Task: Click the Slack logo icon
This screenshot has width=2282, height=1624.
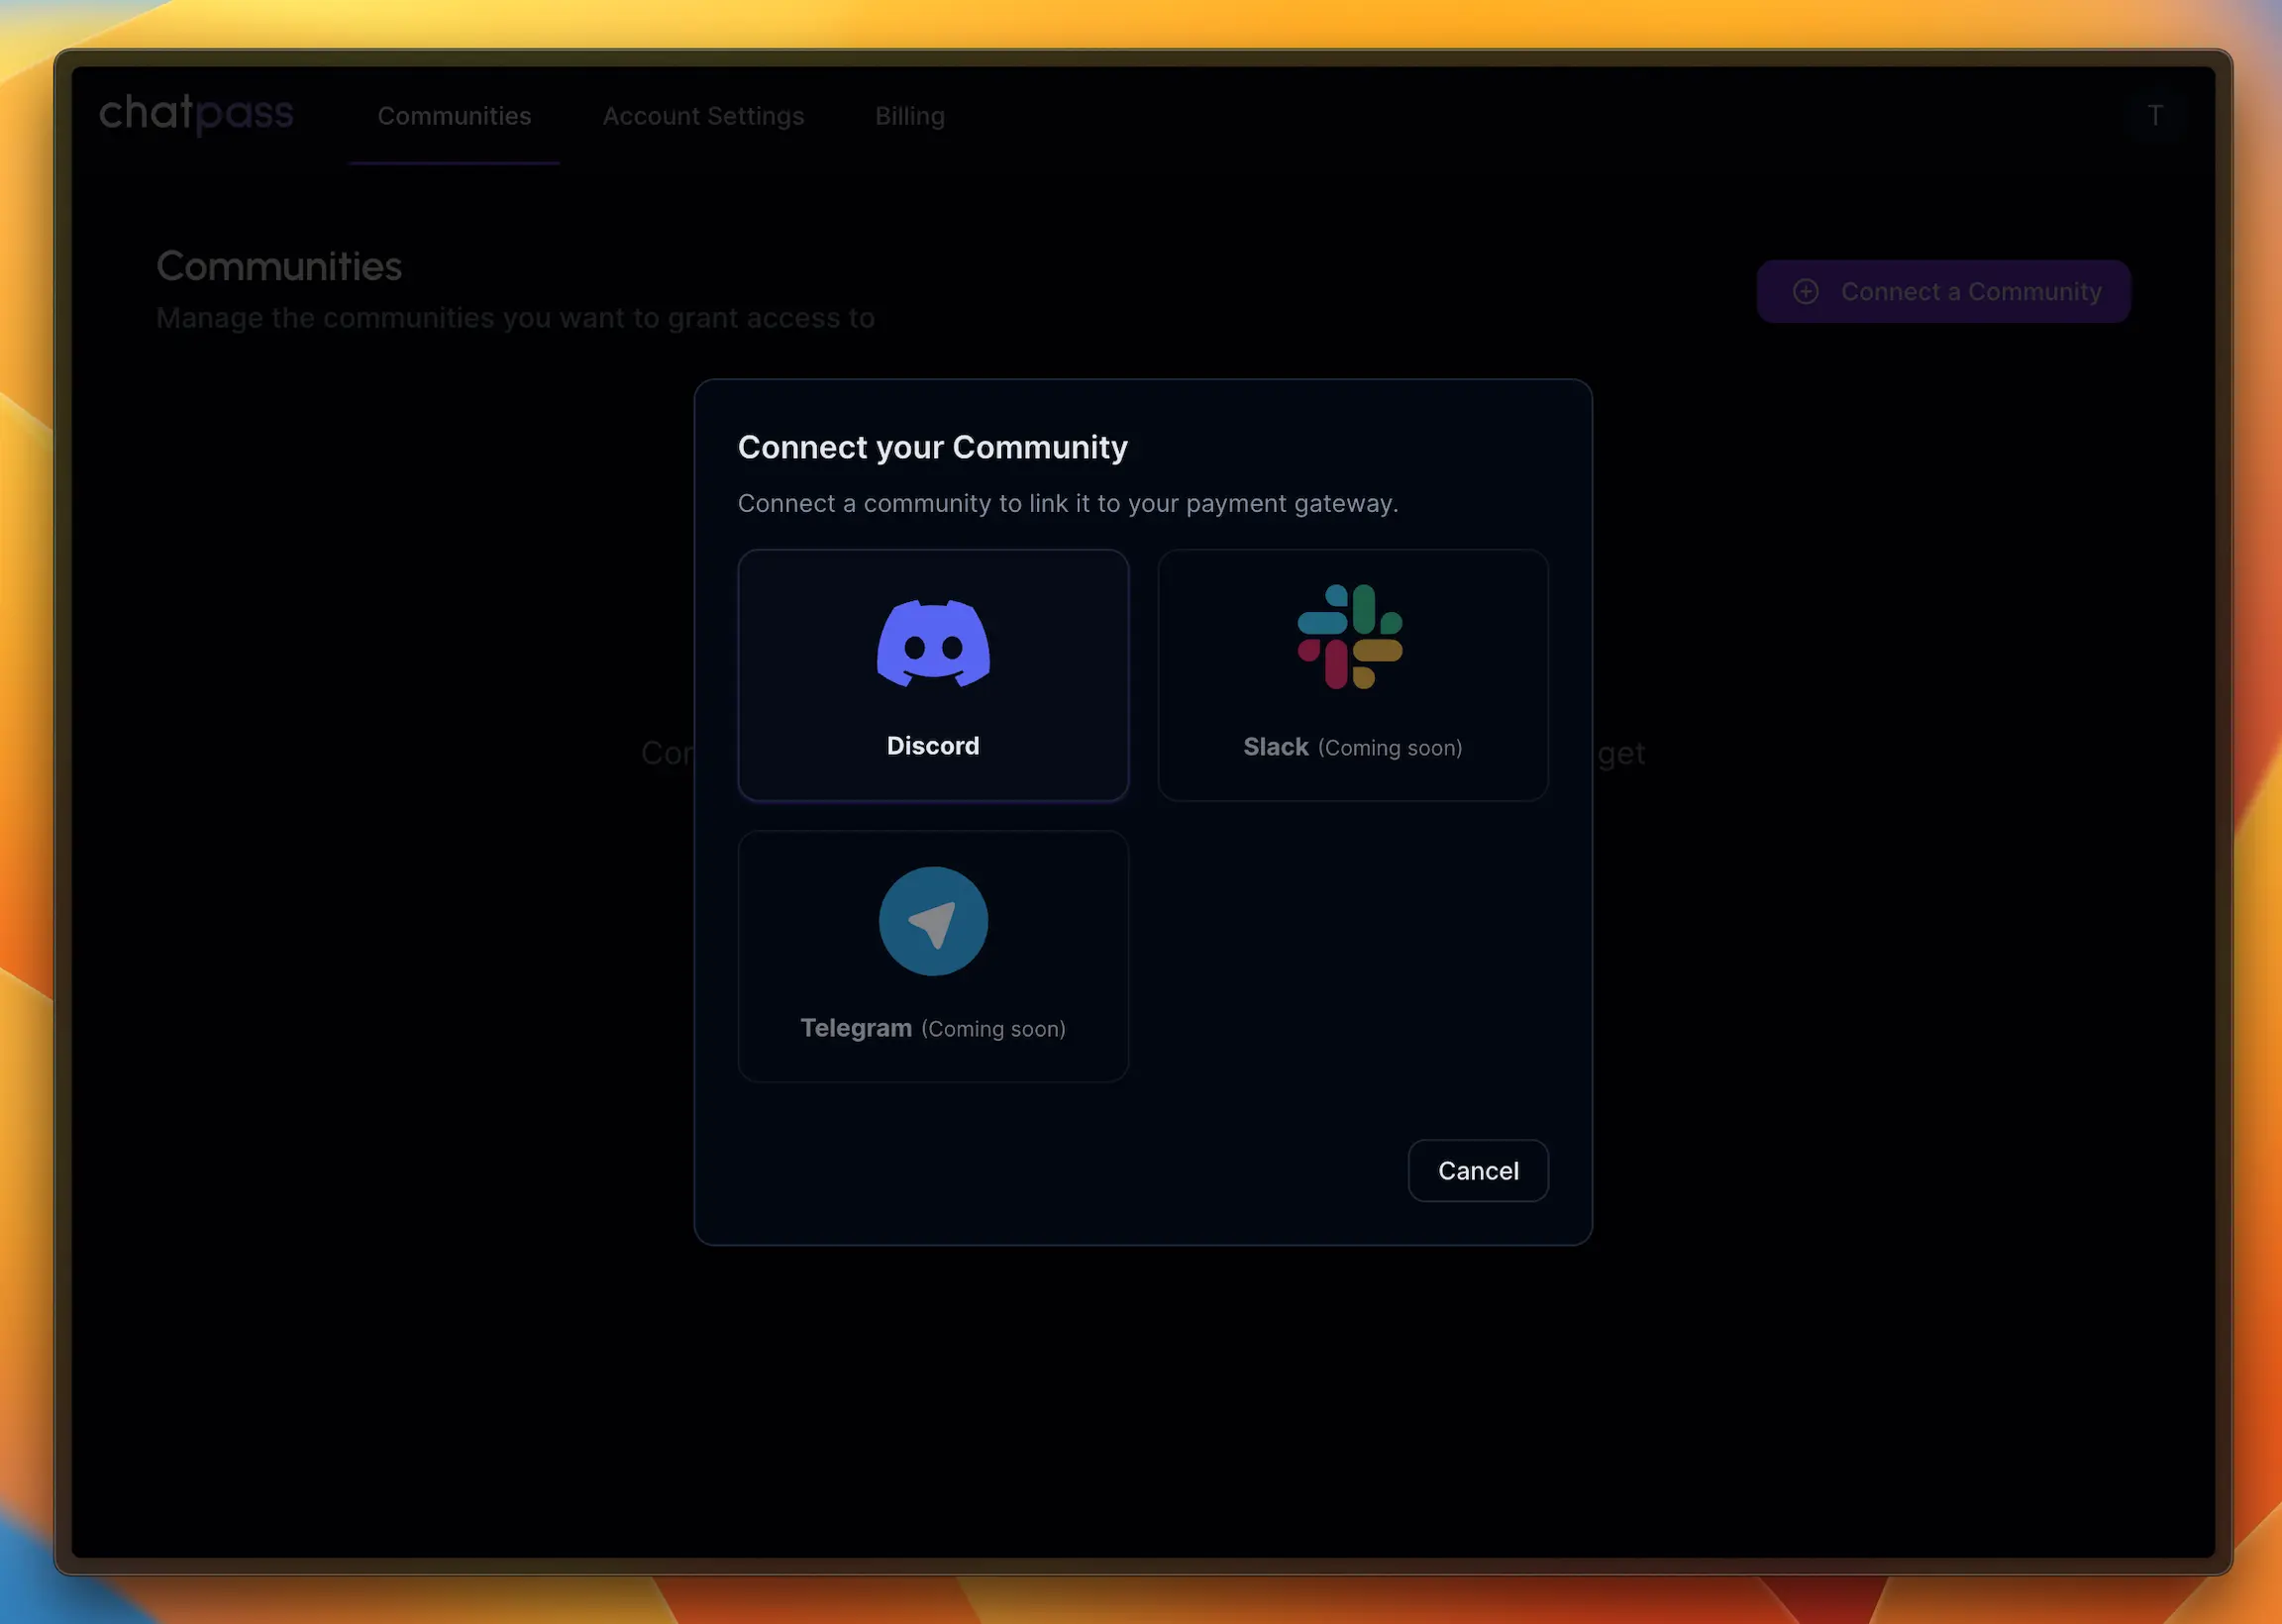Action: (1350, 637)
